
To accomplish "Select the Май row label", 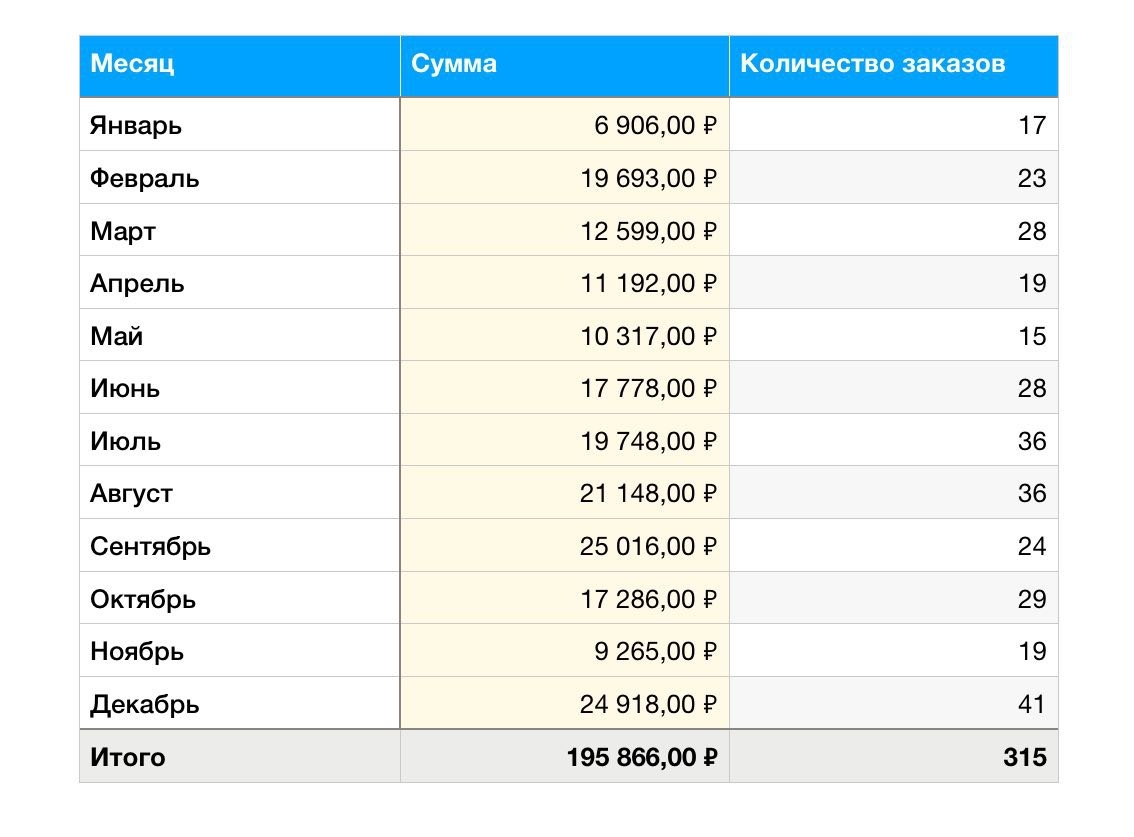I will (x=239, y=335).
